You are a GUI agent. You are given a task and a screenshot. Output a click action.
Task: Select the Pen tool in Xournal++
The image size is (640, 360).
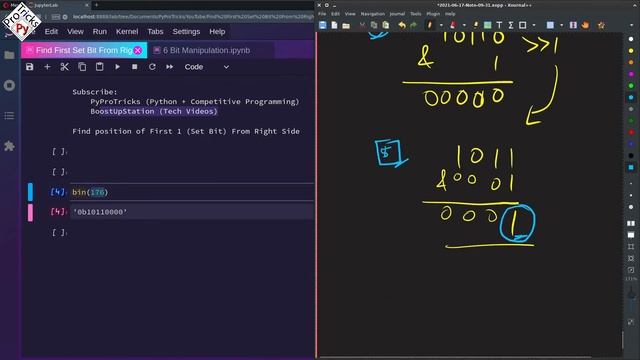coord(430,25)
